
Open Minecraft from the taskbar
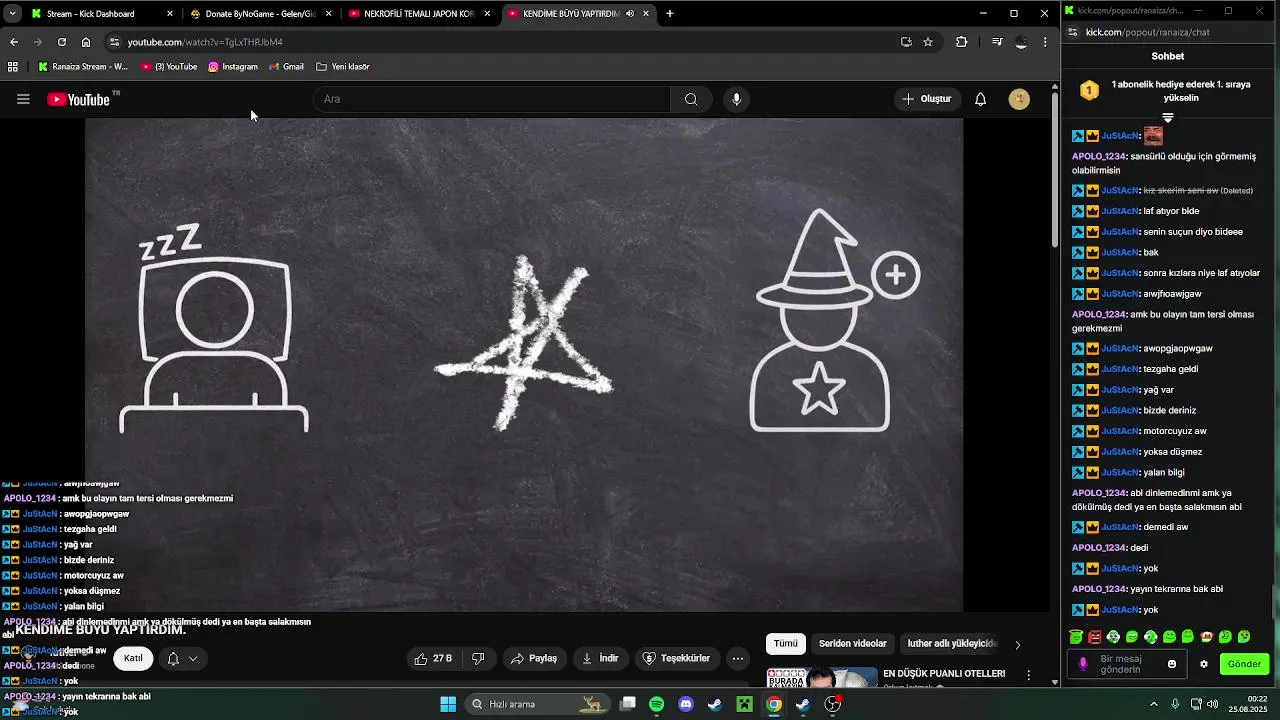[744, 704]
